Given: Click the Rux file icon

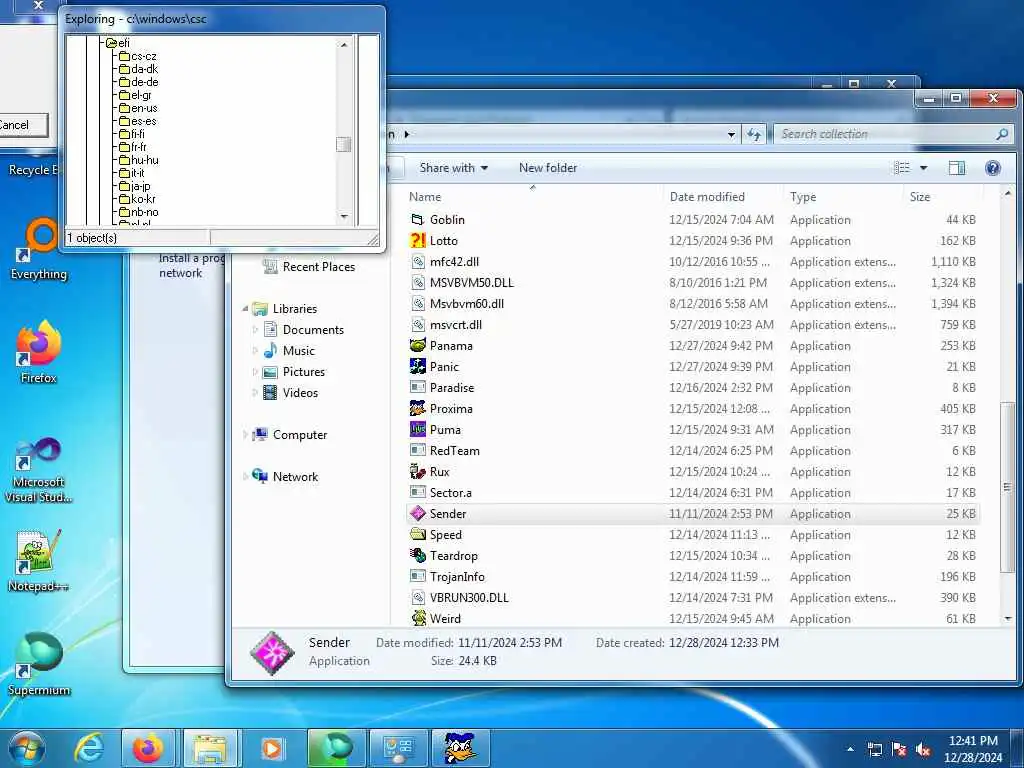Looking at the screenshot, I should click(x=417, y=471).
